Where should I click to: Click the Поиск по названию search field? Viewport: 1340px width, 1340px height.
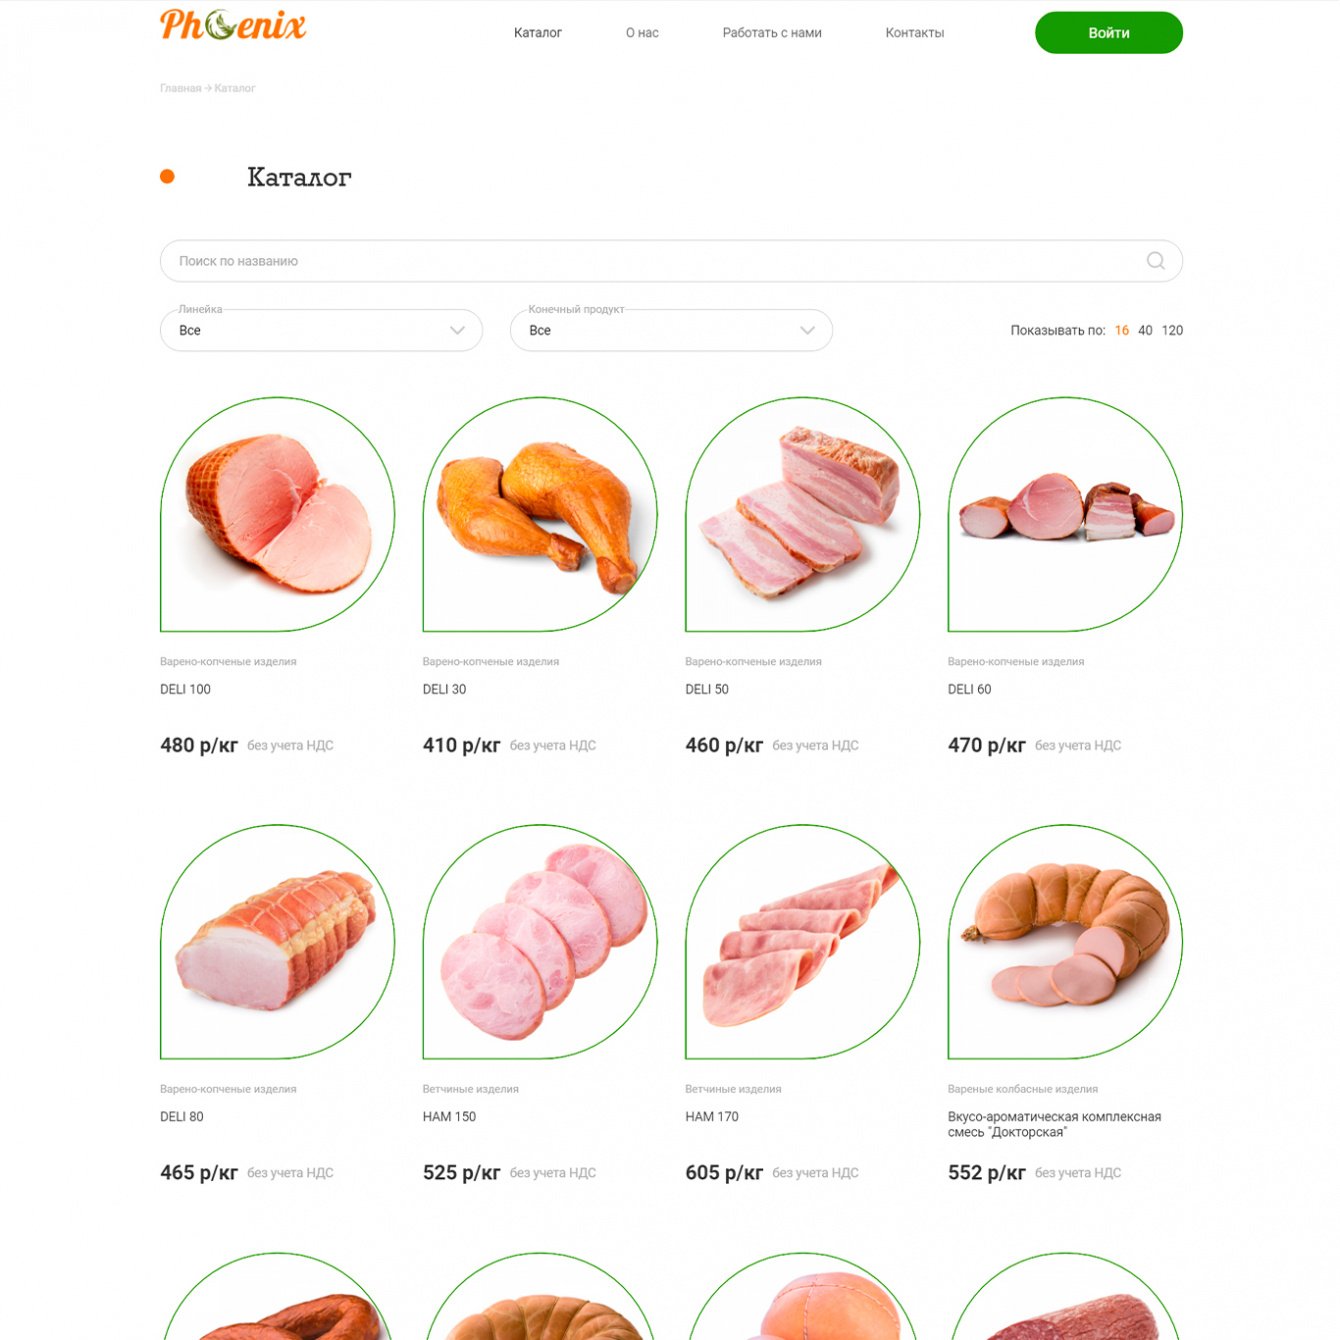(671, 261)
